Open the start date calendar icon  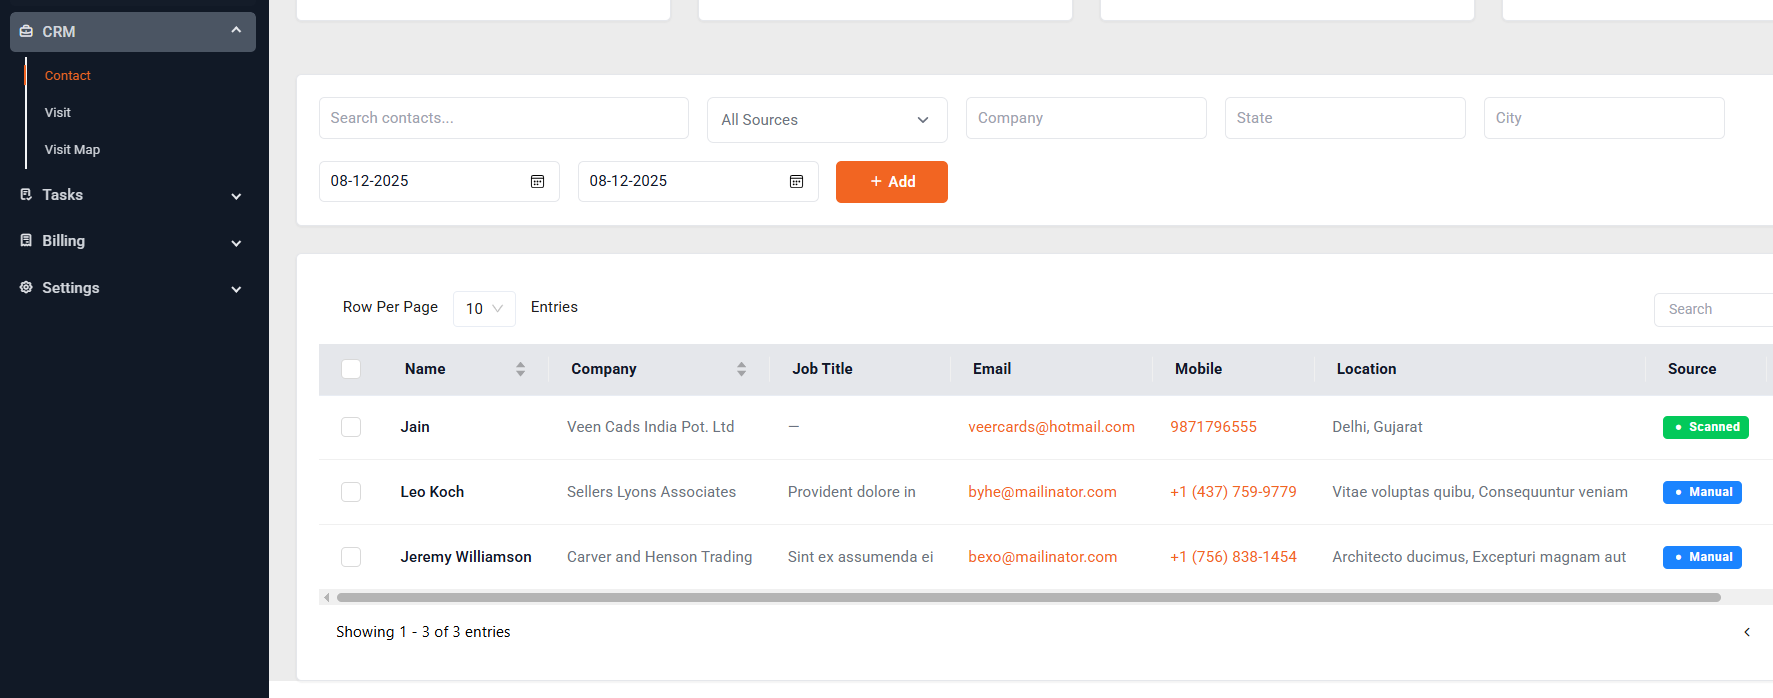click(x=537, y=182)
